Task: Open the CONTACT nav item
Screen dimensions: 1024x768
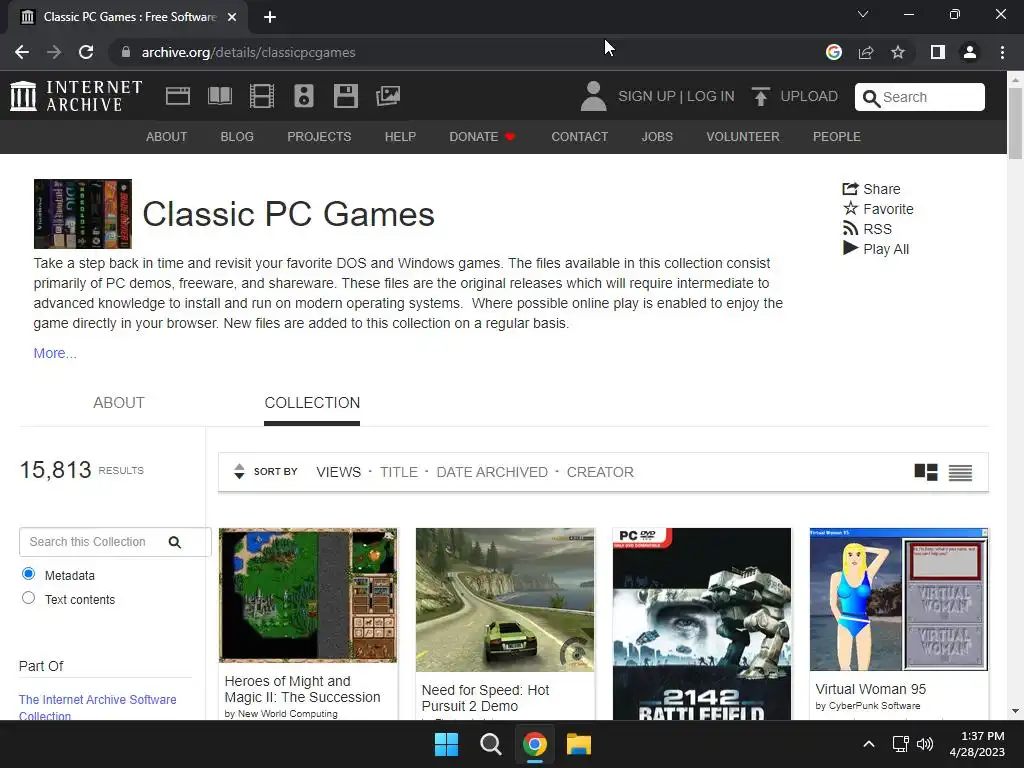Action: click(580, 136)
